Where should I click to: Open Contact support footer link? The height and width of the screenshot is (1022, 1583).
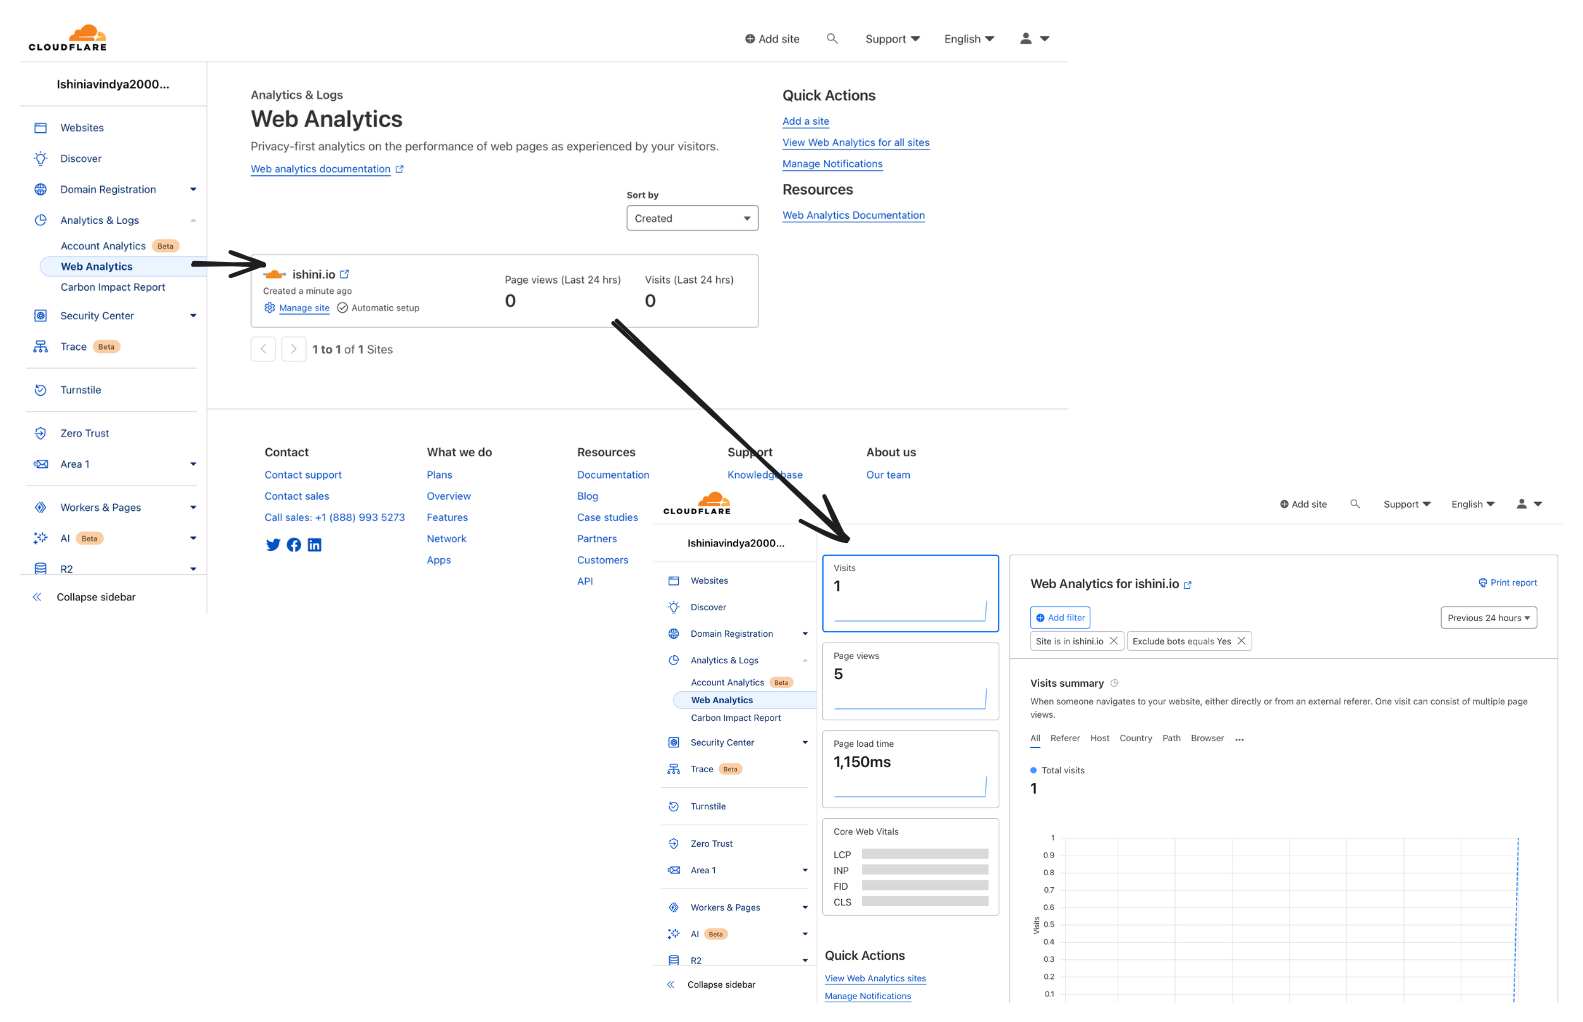pyautogui.click(x=303, y=476)
